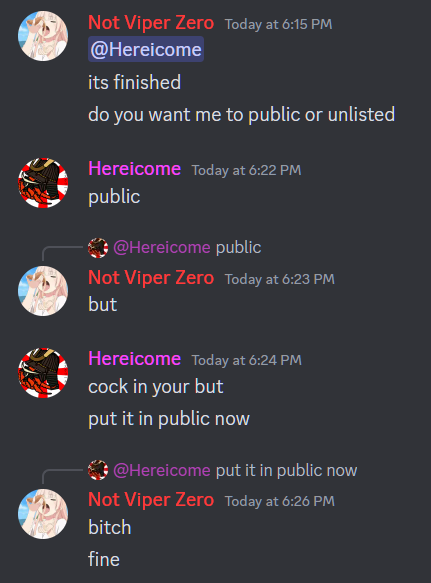Click the @Hereicome name in second reply preview
Viewport: 431px width, 583px height.
pos(162,470)
